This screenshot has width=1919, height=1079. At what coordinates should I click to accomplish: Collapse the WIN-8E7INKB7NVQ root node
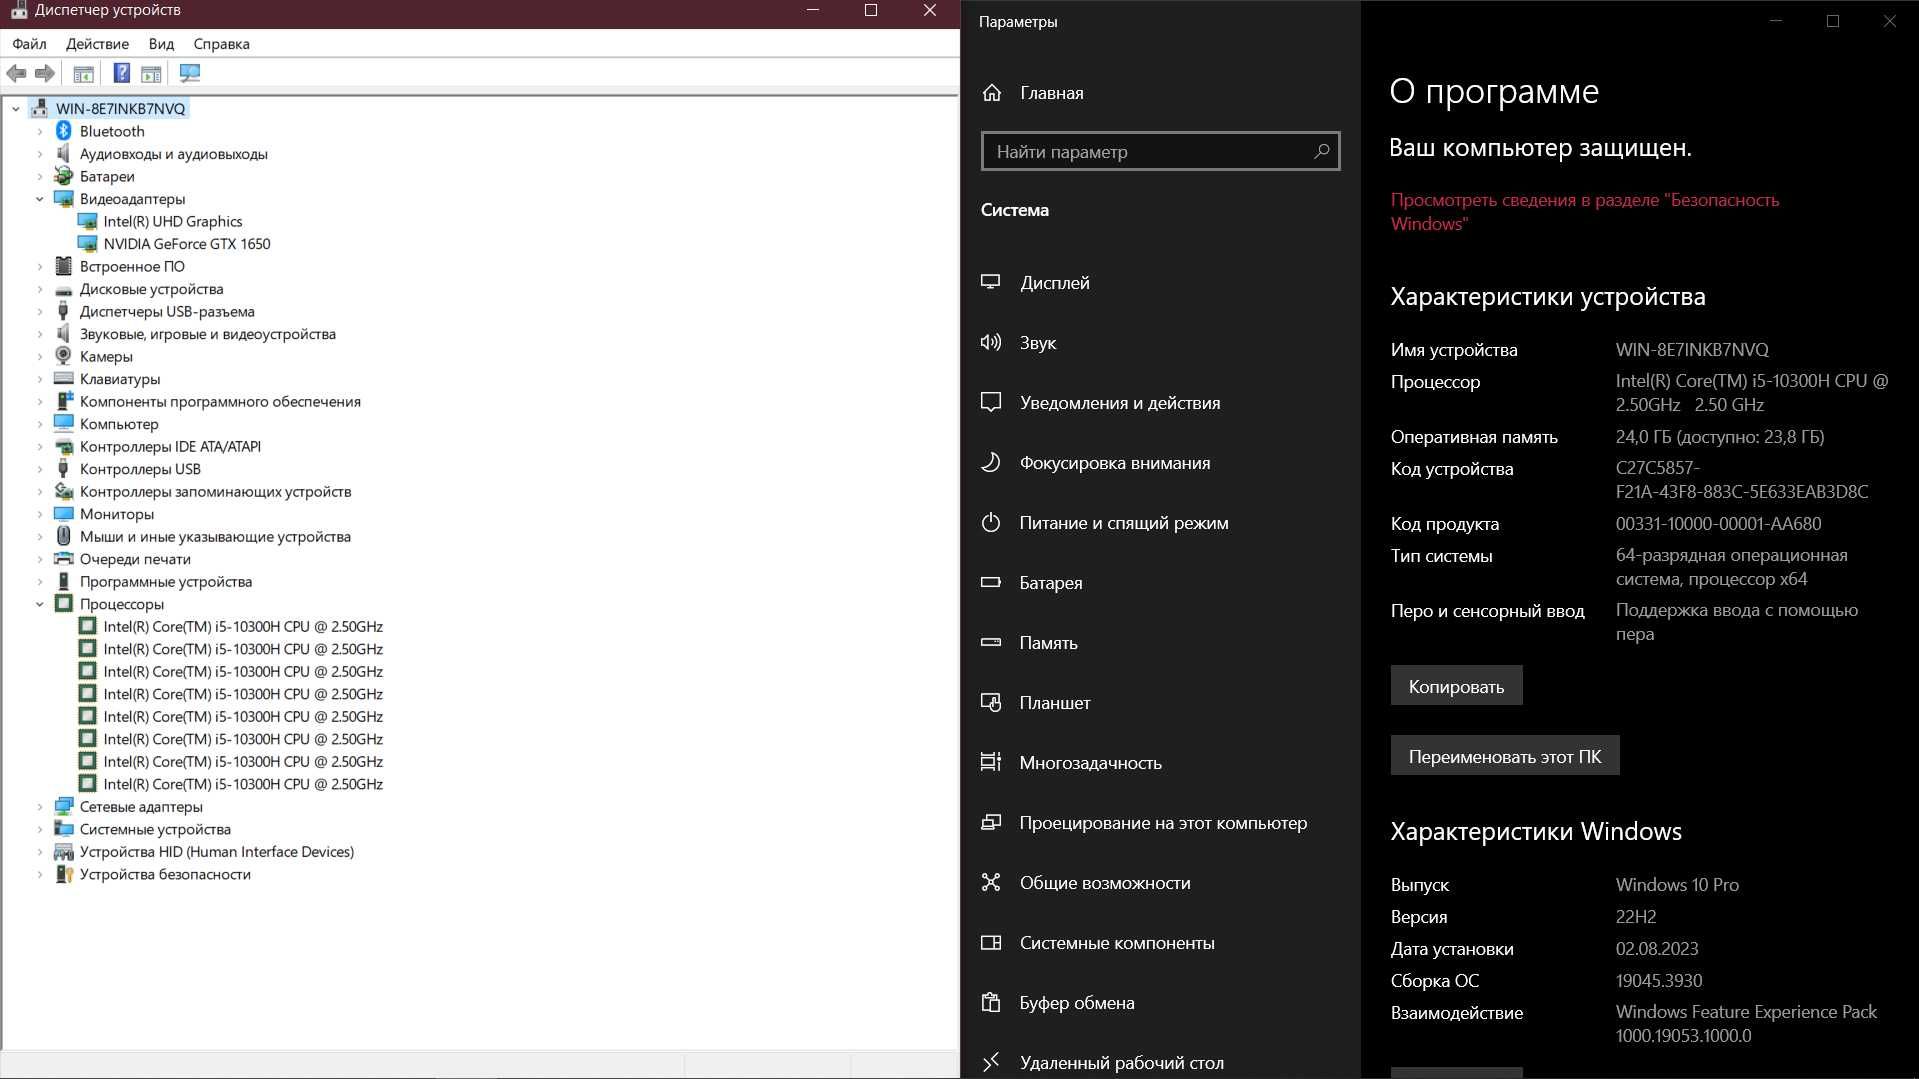tap(16, 108)
